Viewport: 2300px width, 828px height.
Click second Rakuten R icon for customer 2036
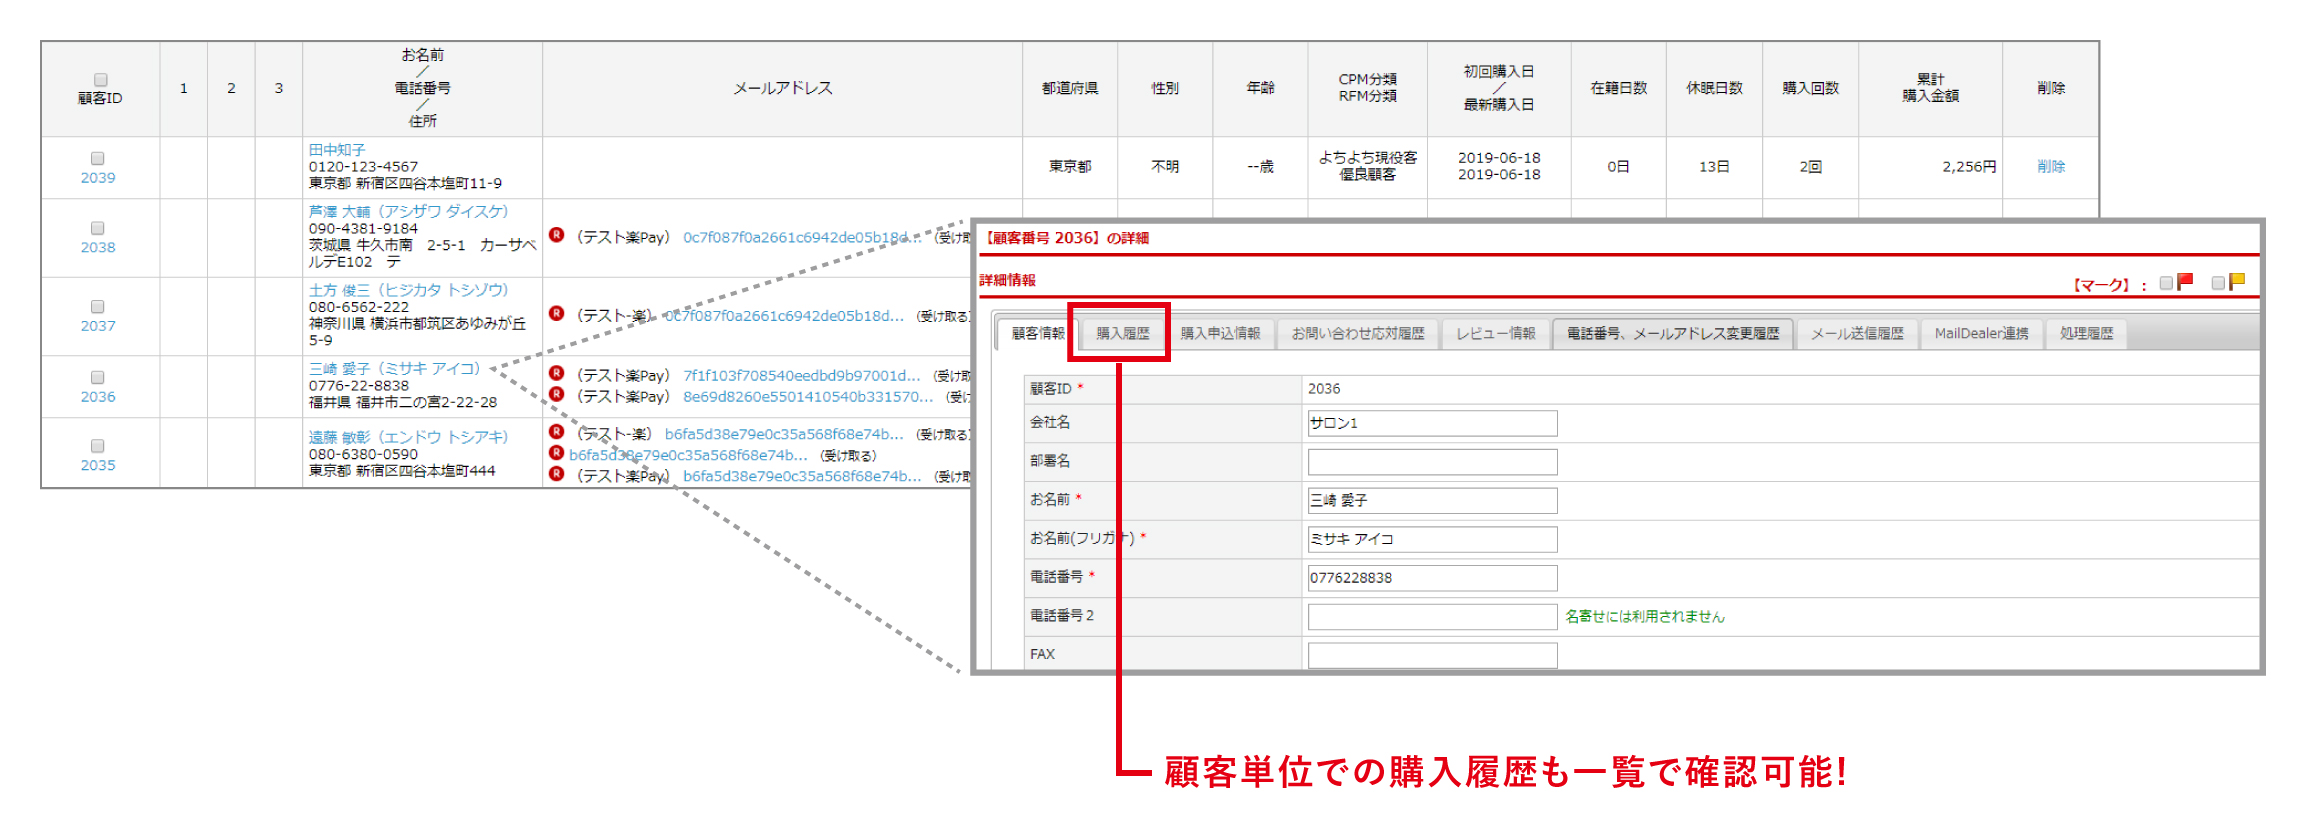point(557,395)
